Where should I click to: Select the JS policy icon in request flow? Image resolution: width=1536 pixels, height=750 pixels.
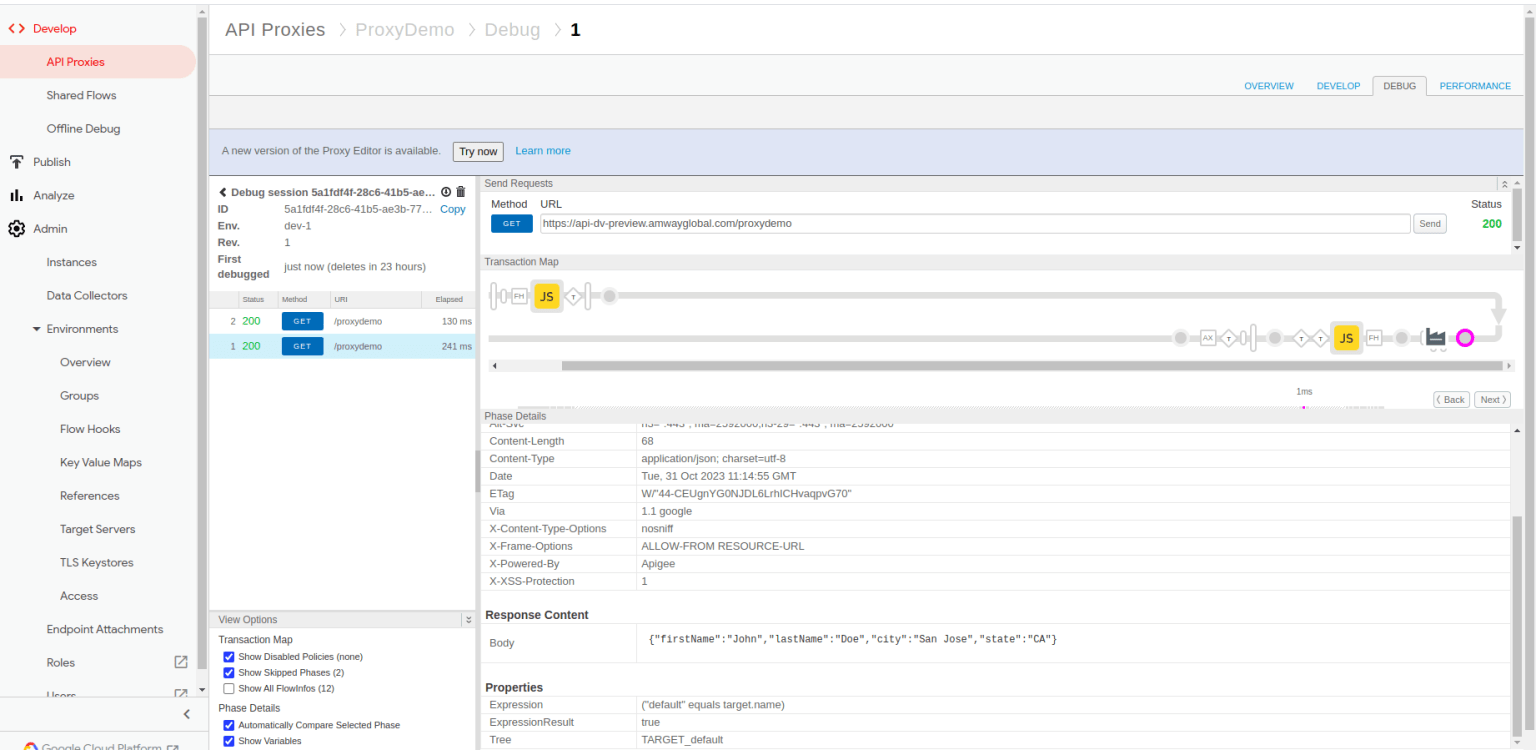click(x=546, y=296)
